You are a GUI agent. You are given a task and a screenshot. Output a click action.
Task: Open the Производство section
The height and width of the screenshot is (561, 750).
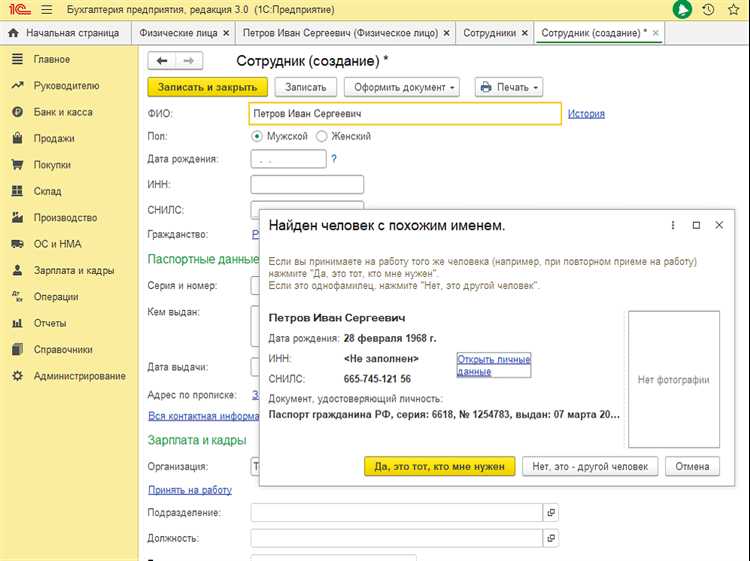(65, 218)
